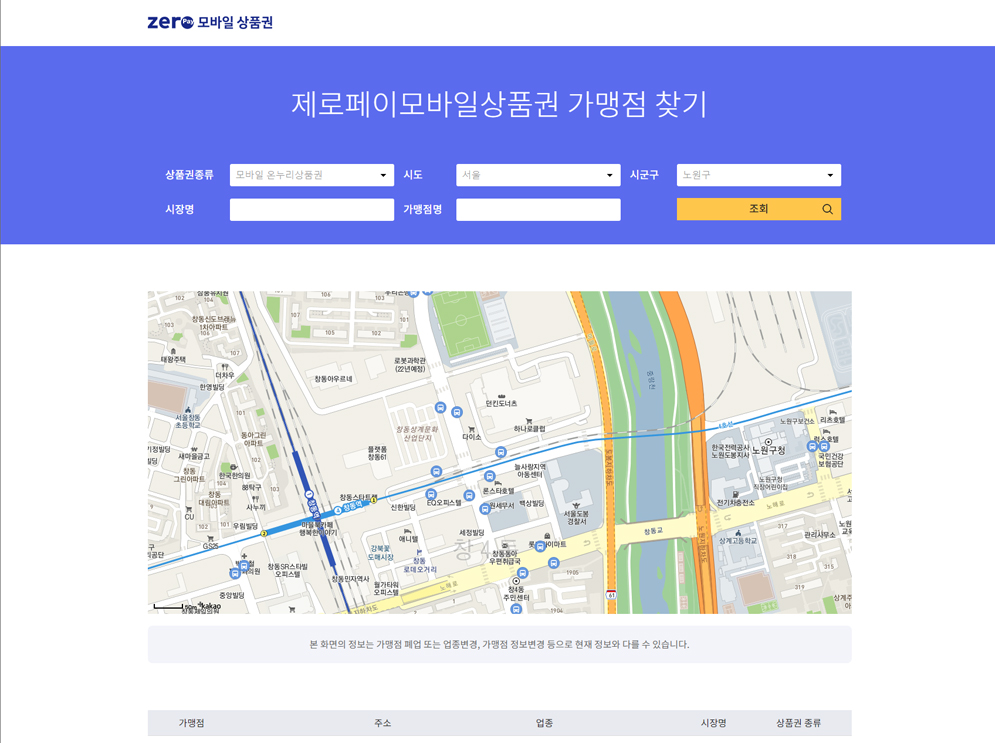
Task: Click the convenience store icon beside CU
Action: tap(189, 509)
